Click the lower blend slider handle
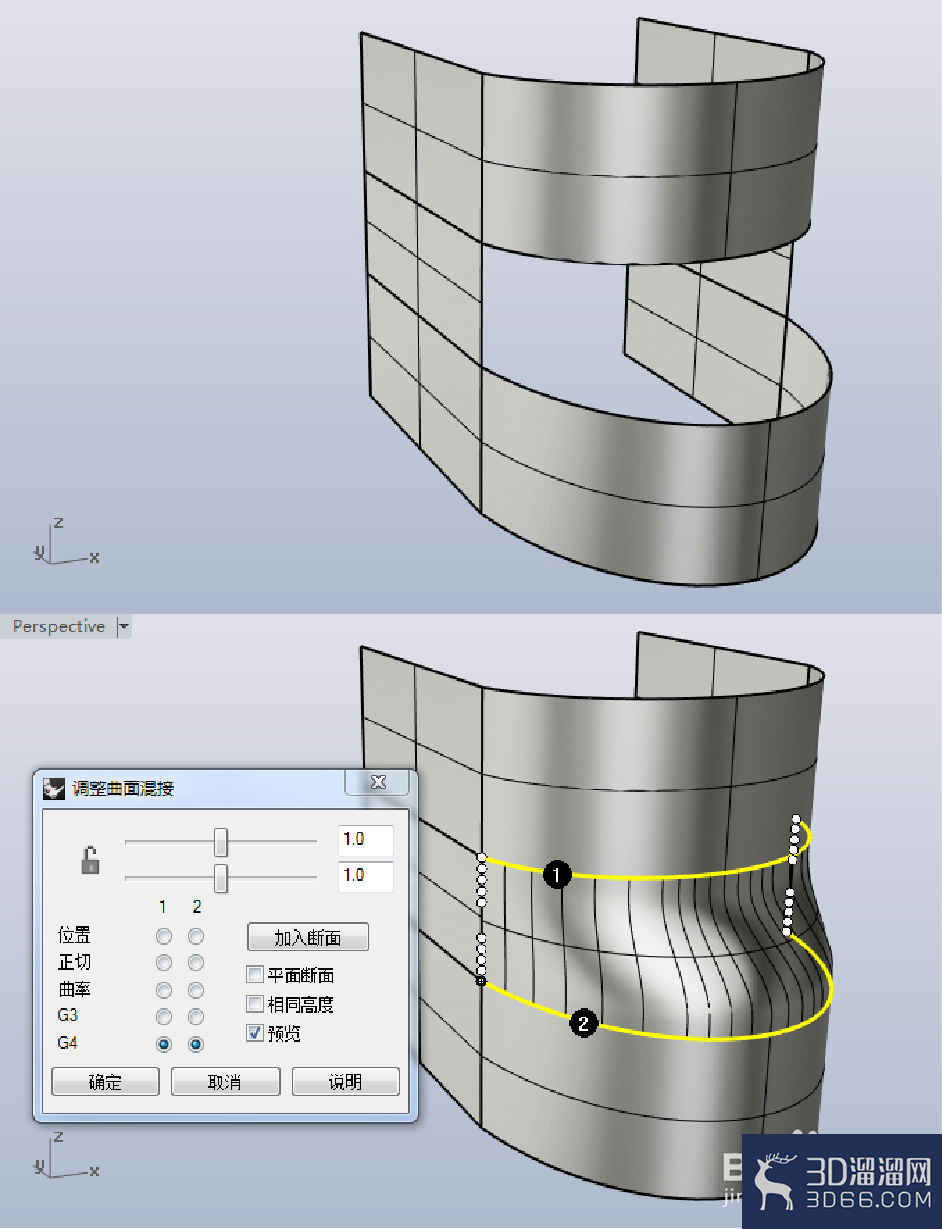Screen dimensions: 942x1229 pos(221,878)
